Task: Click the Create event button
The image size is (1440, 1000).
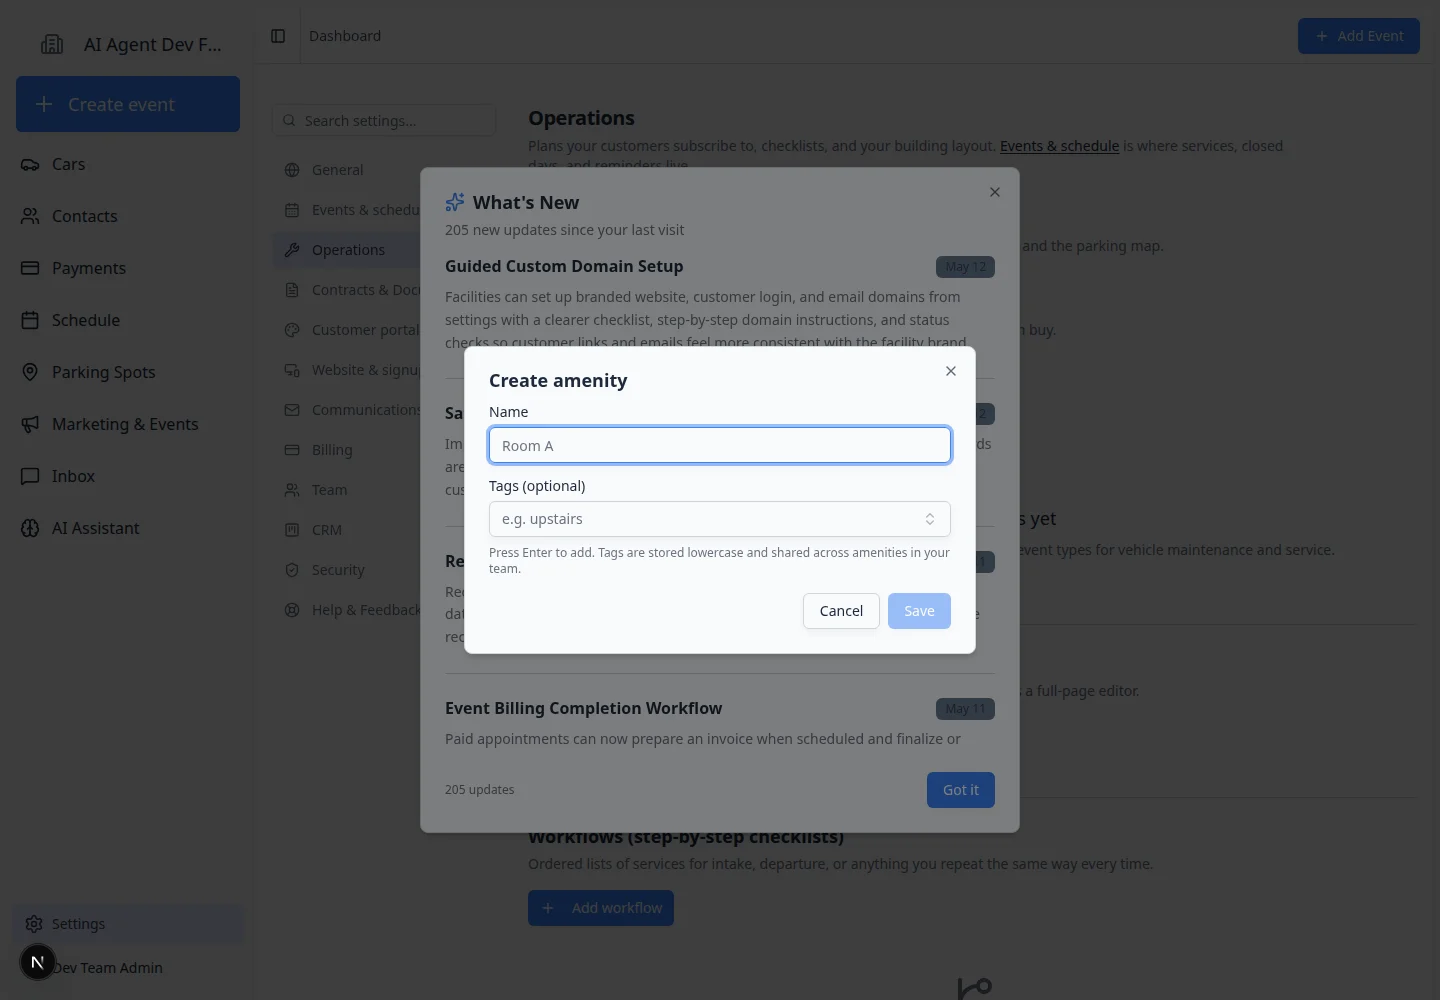Action: [128, 104]
